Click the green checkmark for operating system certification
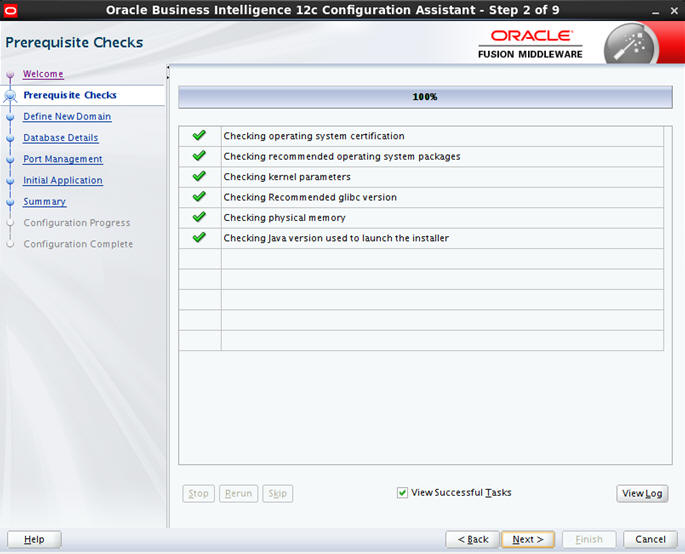This screenshot has width=685, height=554. tap(199, 135)
